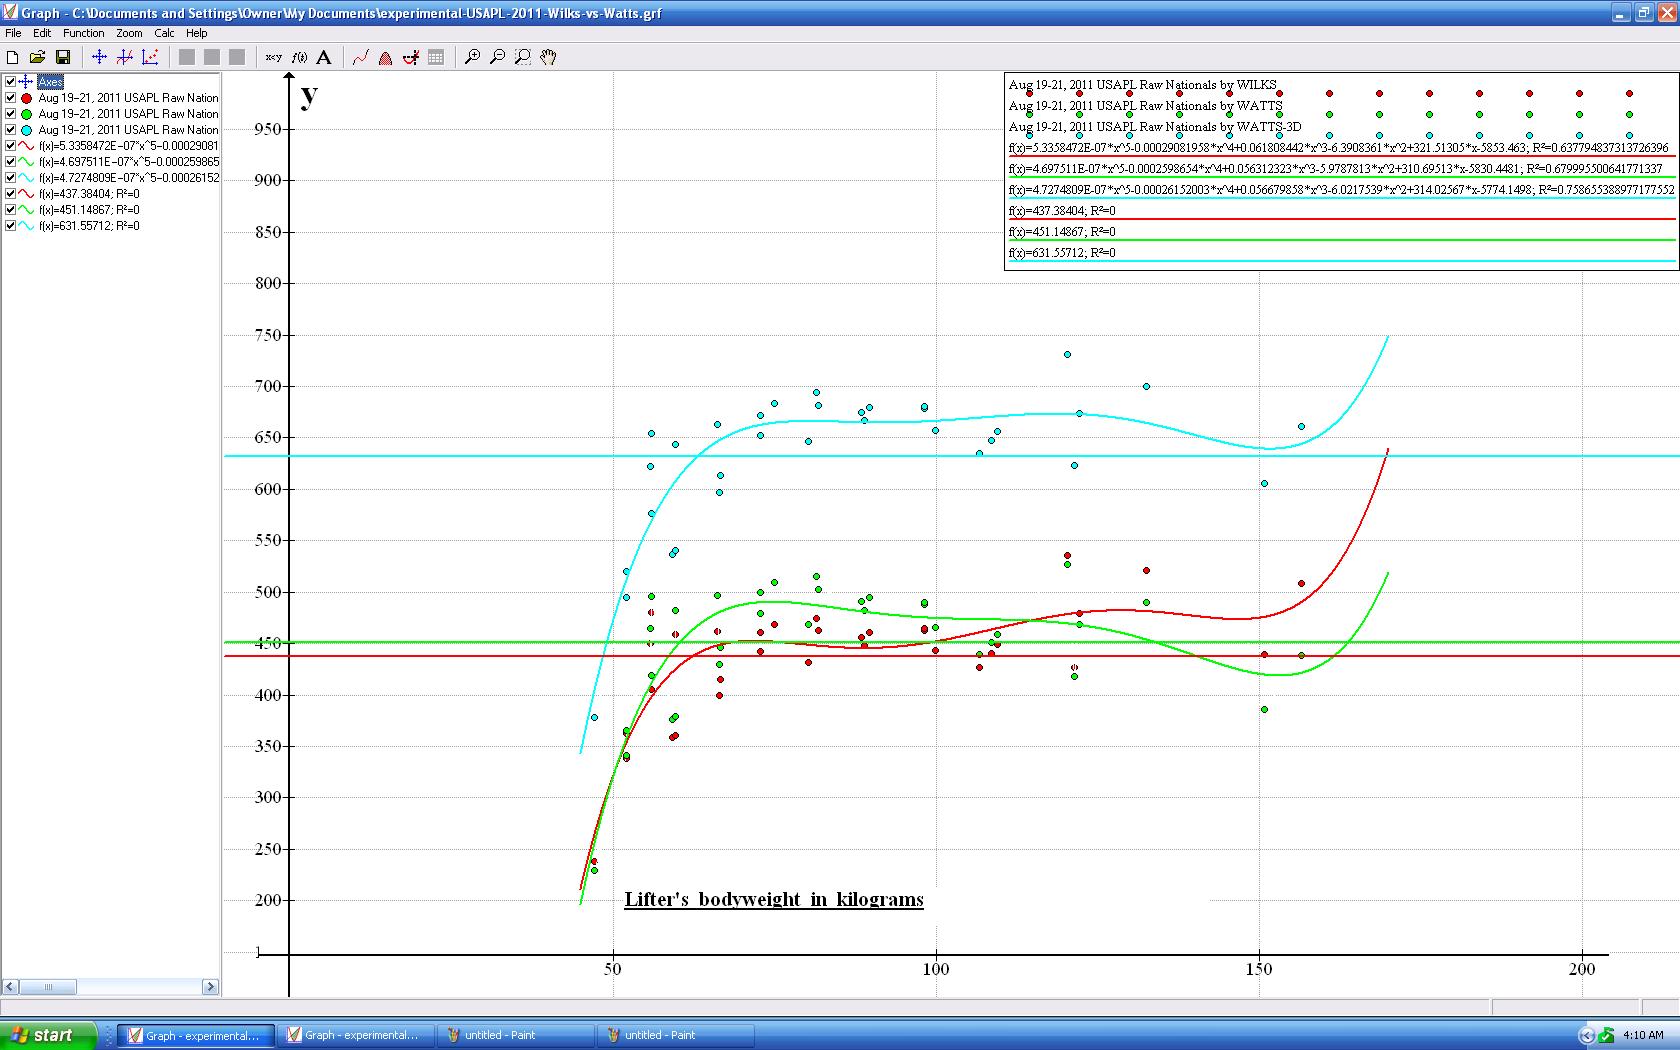Screen dimensions: 1680x1050
Task: Open the Edit menu
Action: [x=42, y=33]
